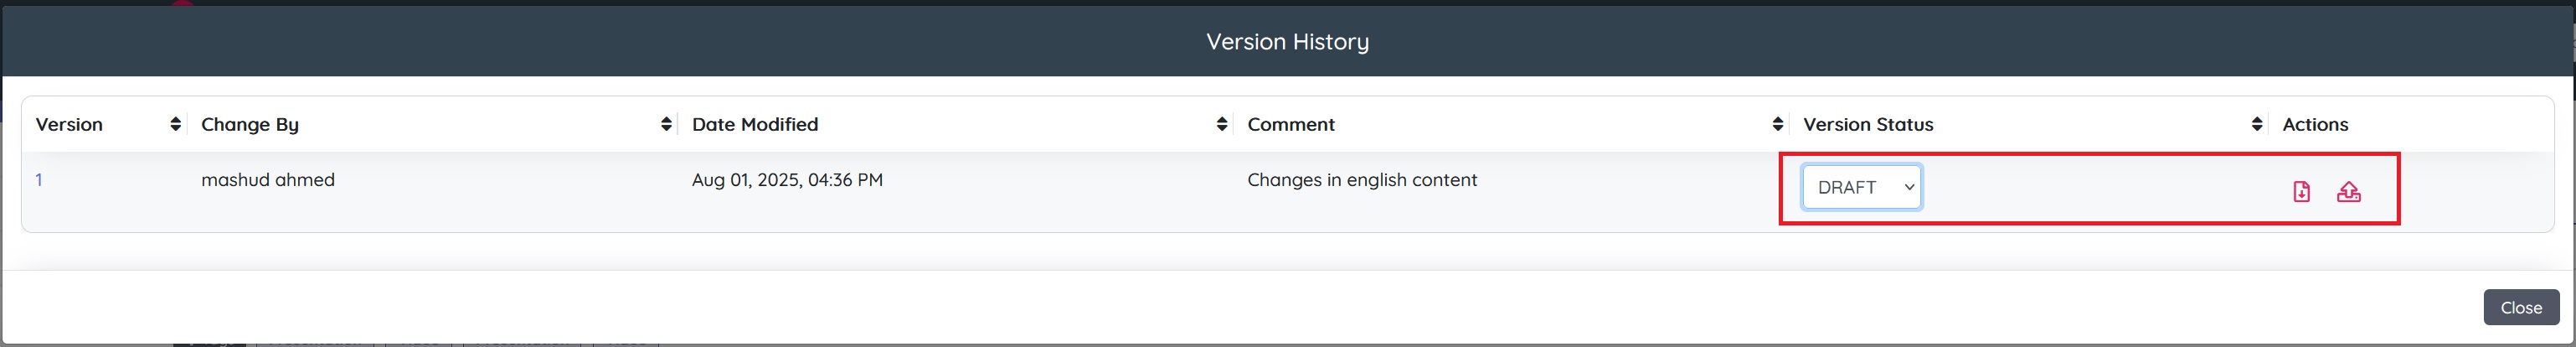
Task: Click the 'Actions' column header label
Action: pyautogui.click(x=2314, y=124)
